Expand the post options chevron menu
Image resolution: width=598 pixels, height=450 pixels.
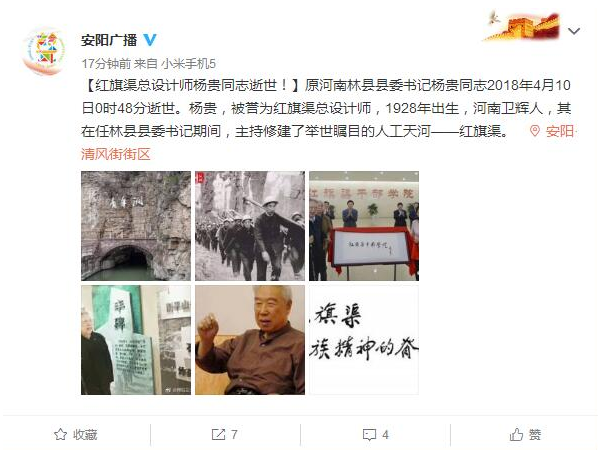(574, 31)
